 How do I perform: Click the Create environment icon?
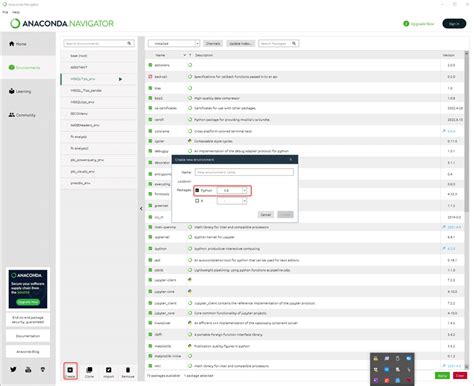tap(70, 370)
